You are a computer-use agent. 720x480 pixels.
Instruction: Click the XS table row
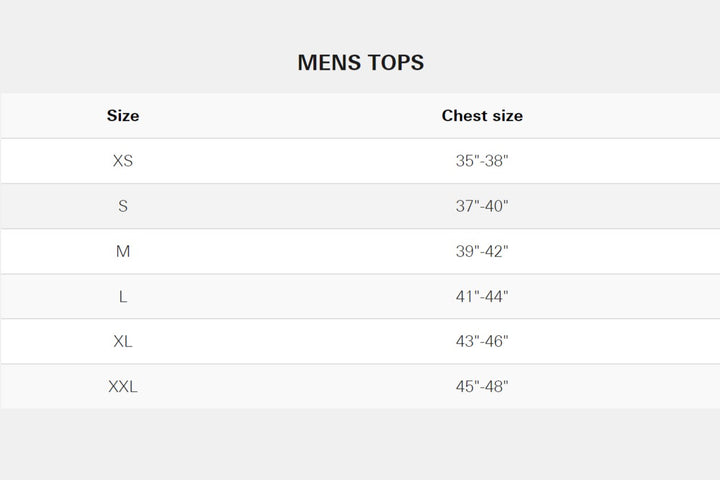[x=300, y=161]
